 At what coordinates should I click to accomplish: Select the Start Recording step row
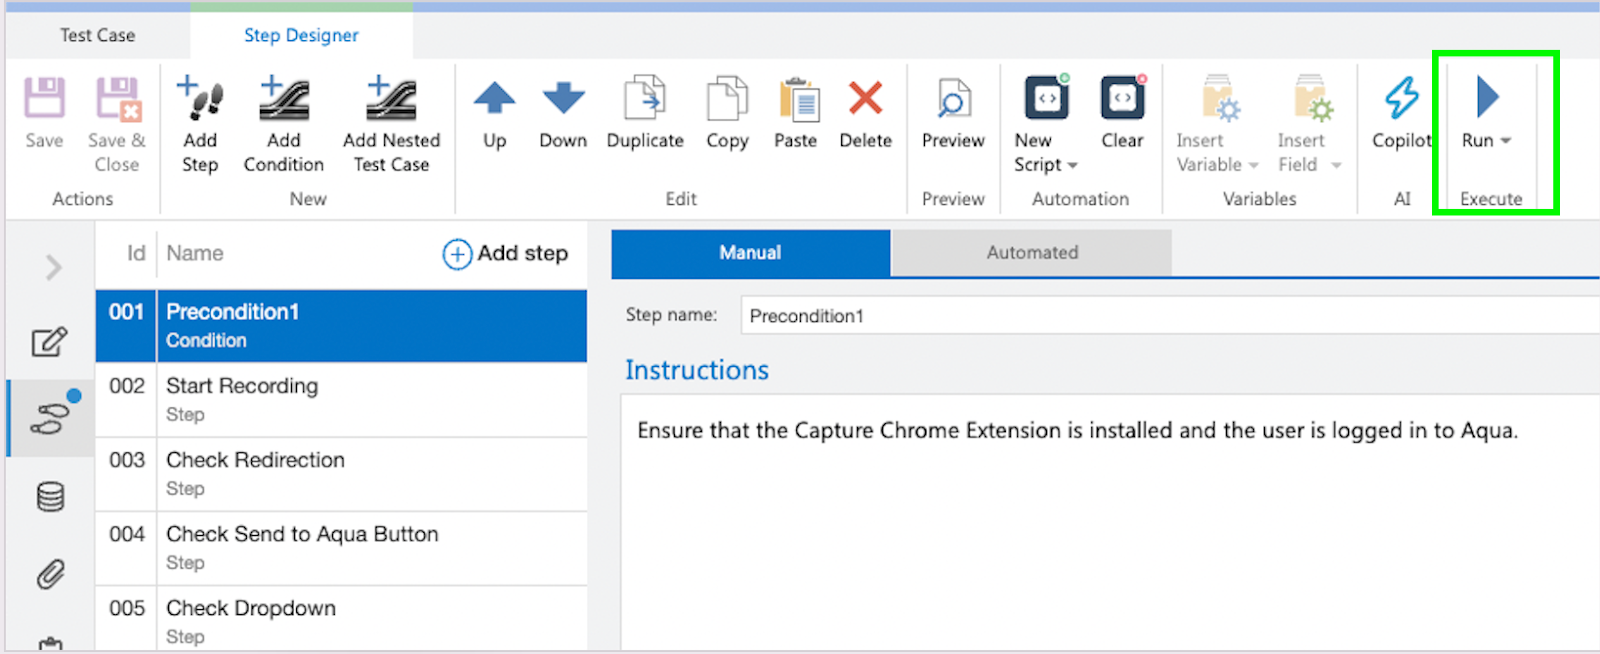point(340,399)
